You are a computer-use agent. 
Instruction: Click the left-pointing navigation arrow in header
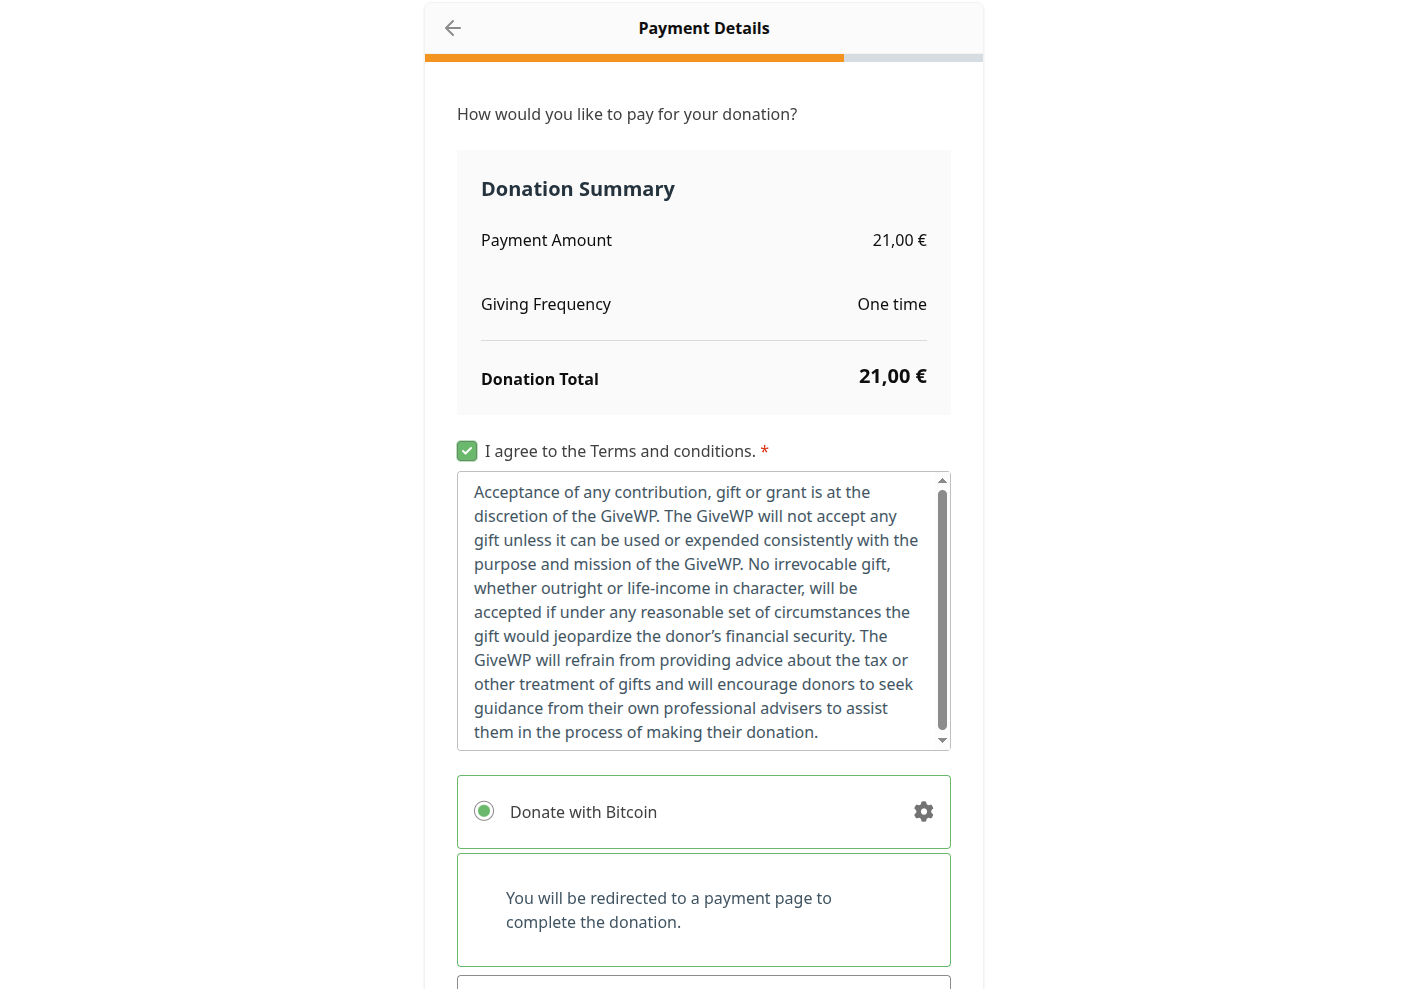(452, 28)
